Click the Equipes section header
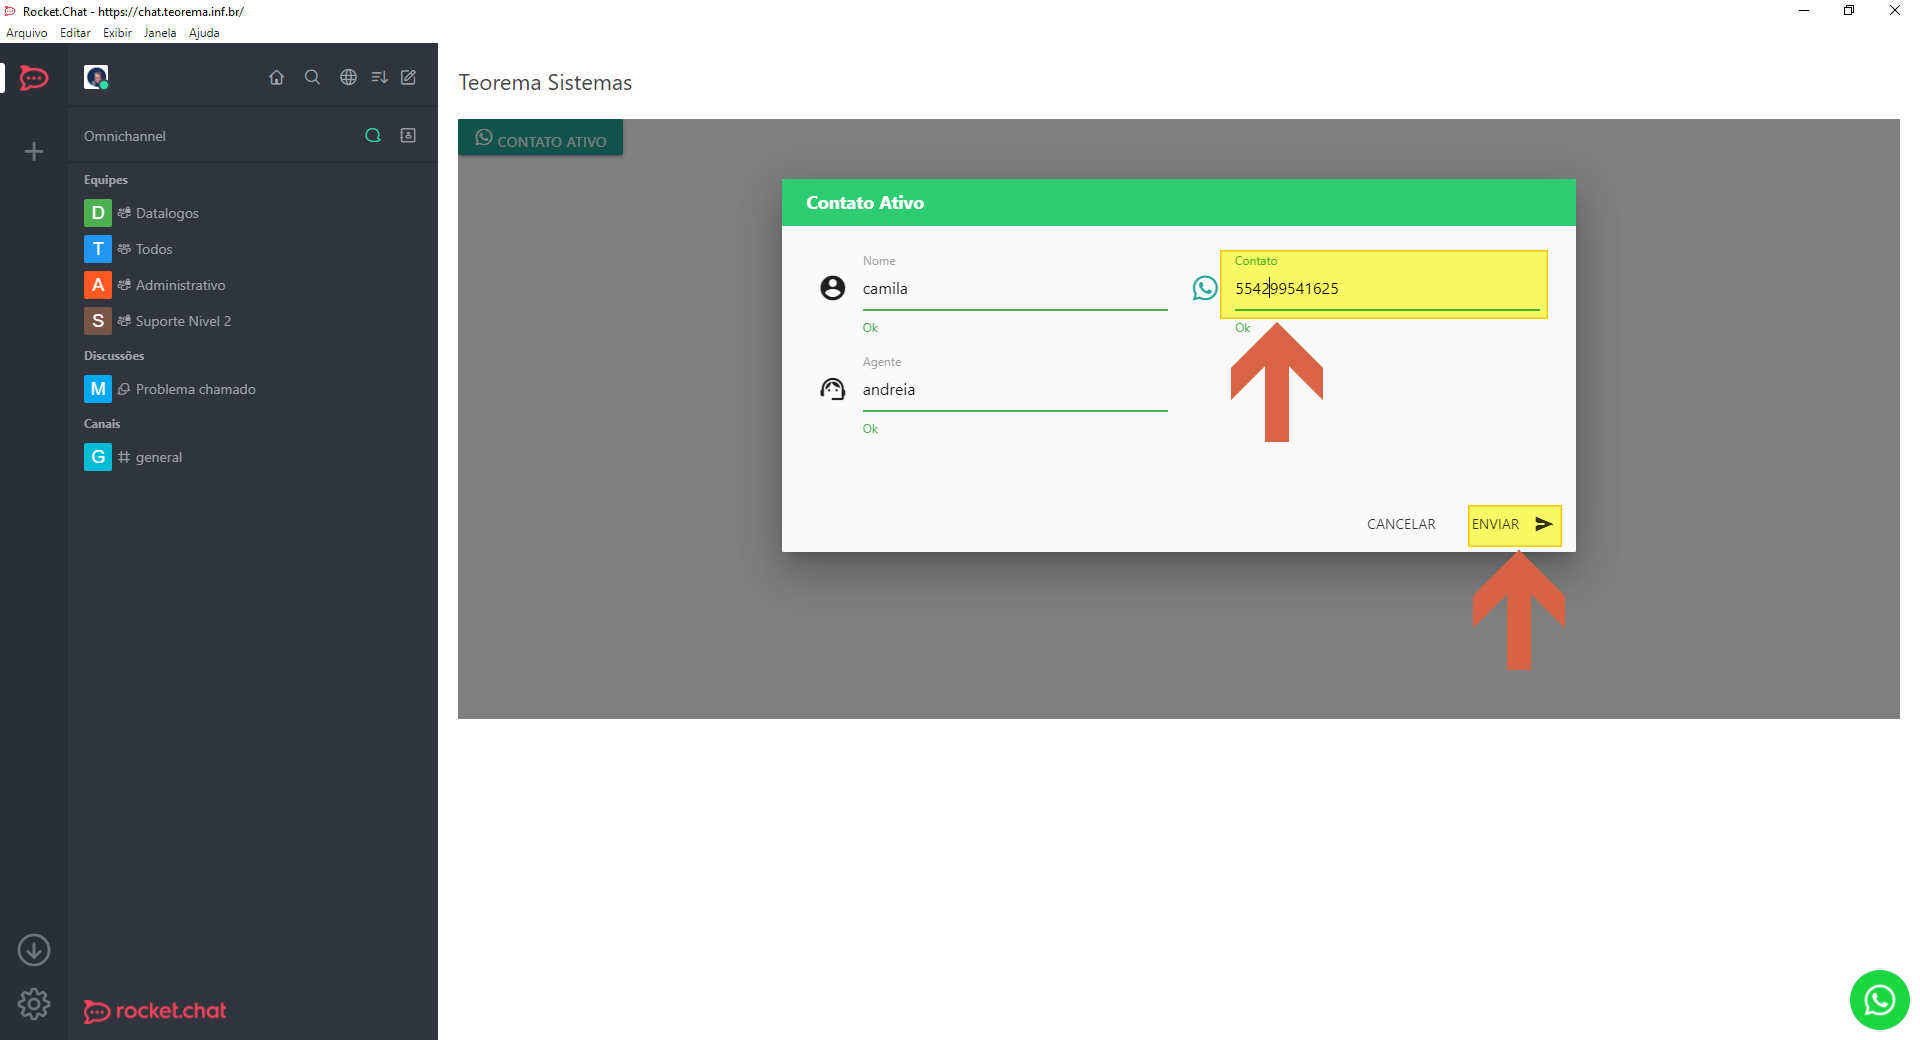 pyautogui.click(x=106, y=180)
